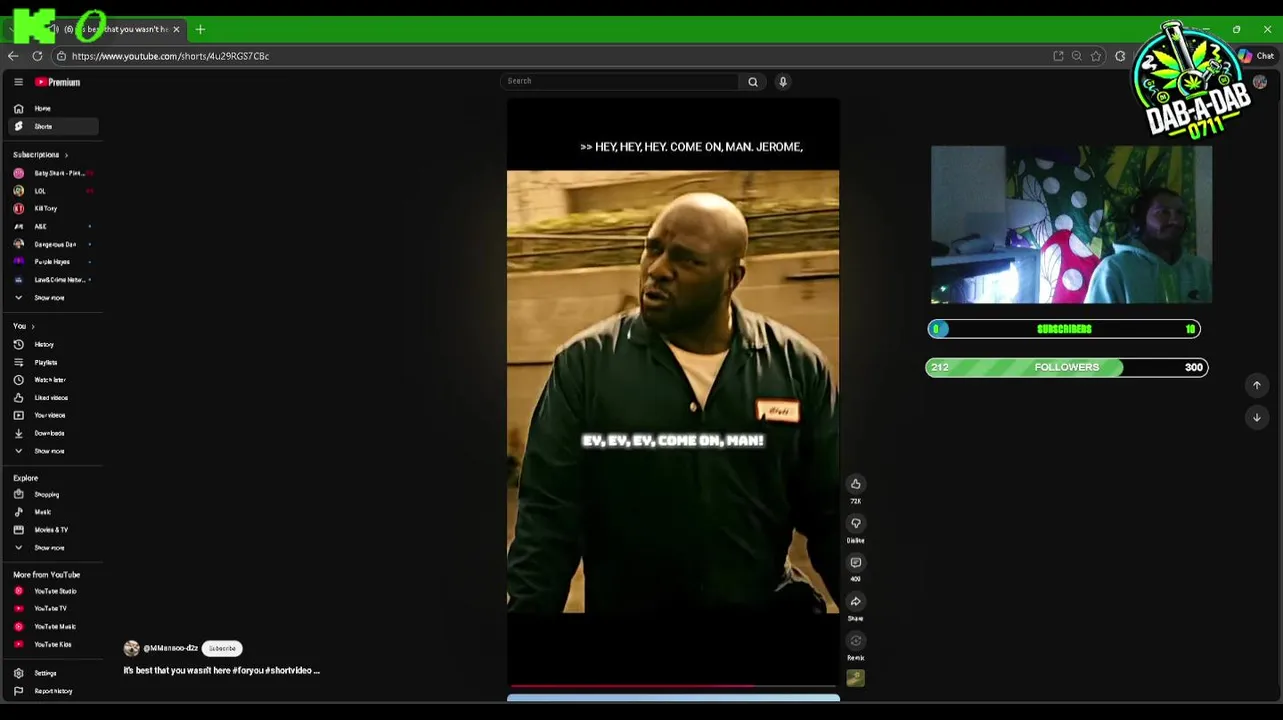The height and width of the screenshot is (720, 1283).
Task: Reload the page
Action: click(x=37, y=56)
